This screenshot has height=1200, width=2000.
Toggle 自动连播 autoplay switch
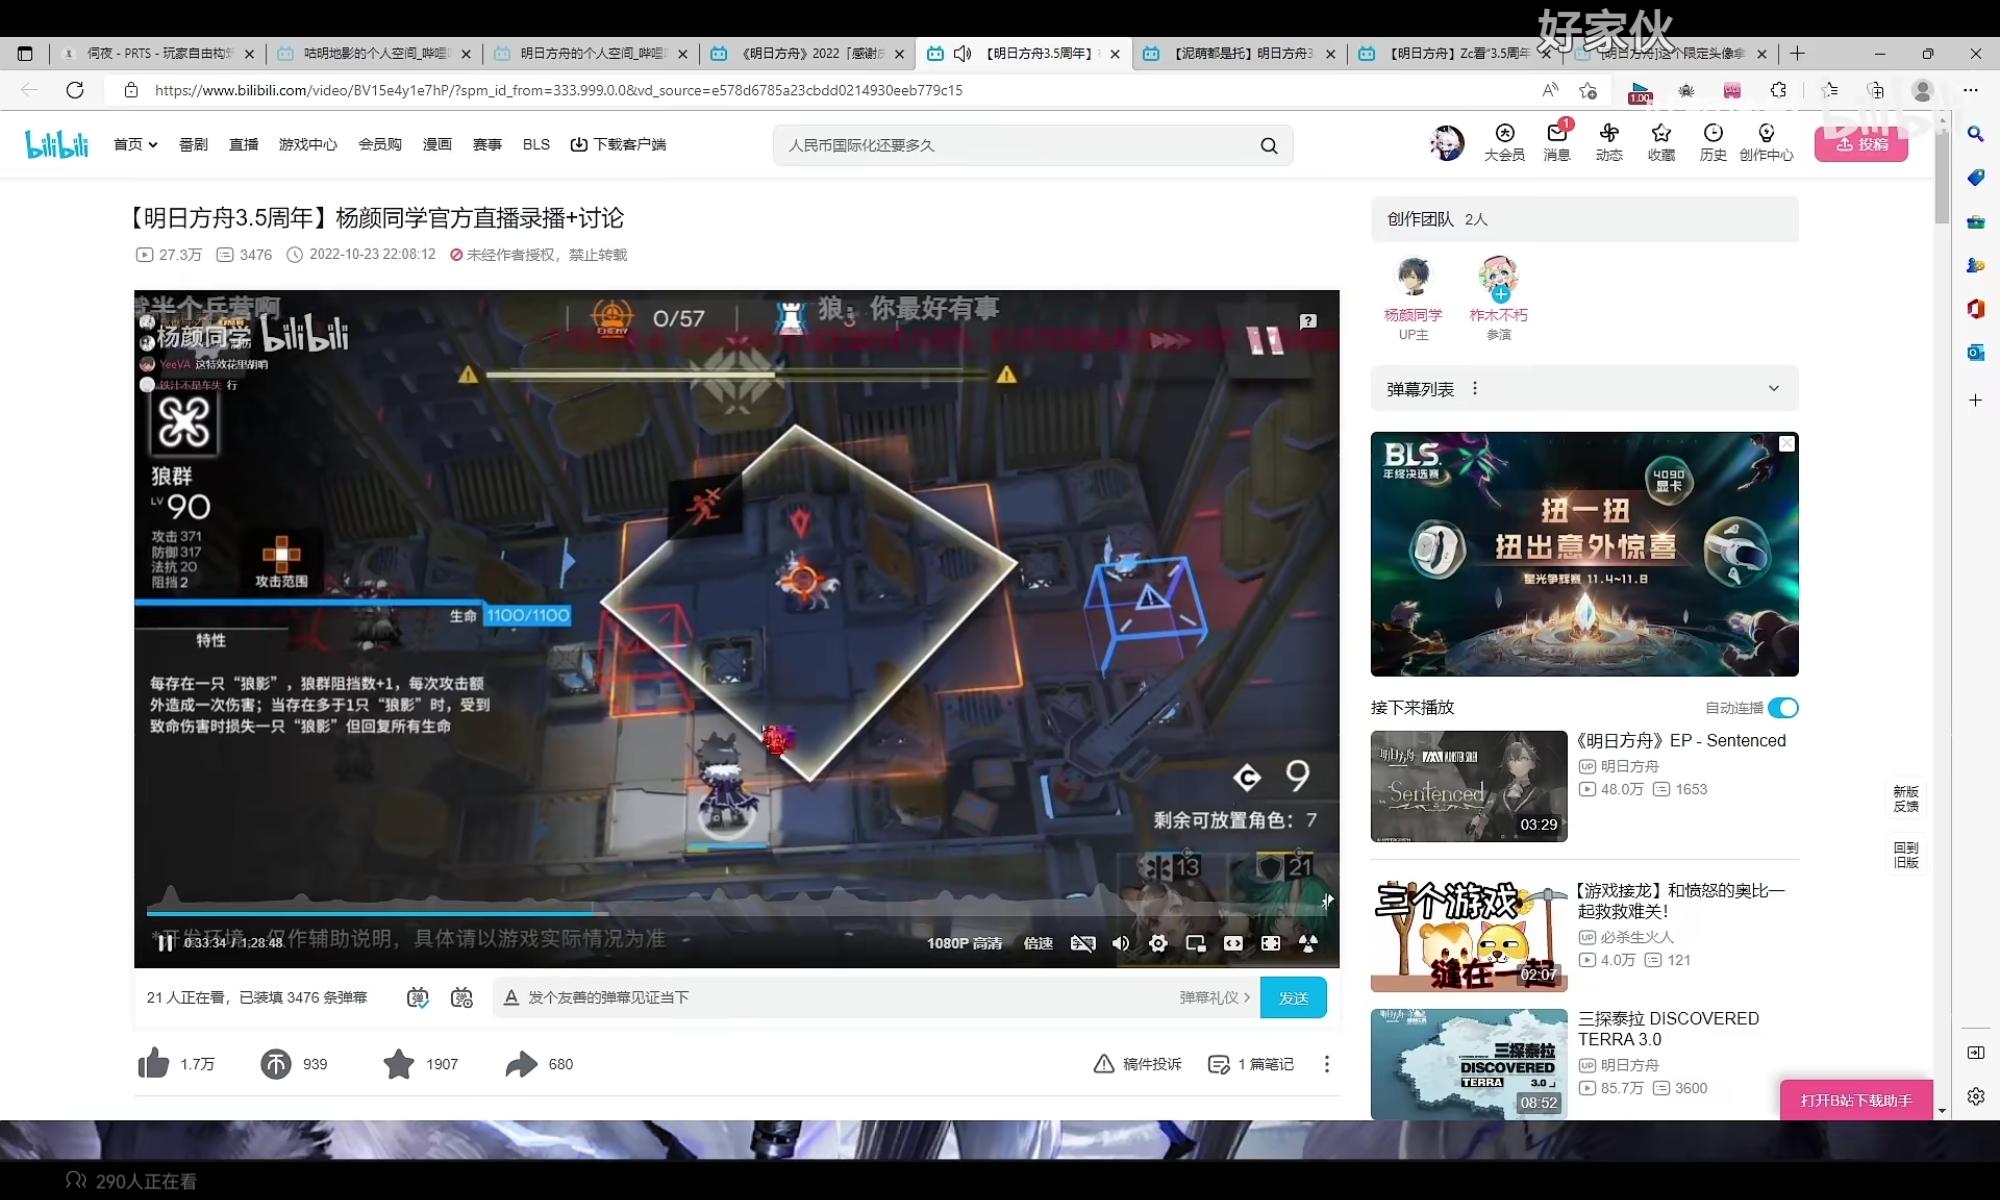click(1783, 708)
